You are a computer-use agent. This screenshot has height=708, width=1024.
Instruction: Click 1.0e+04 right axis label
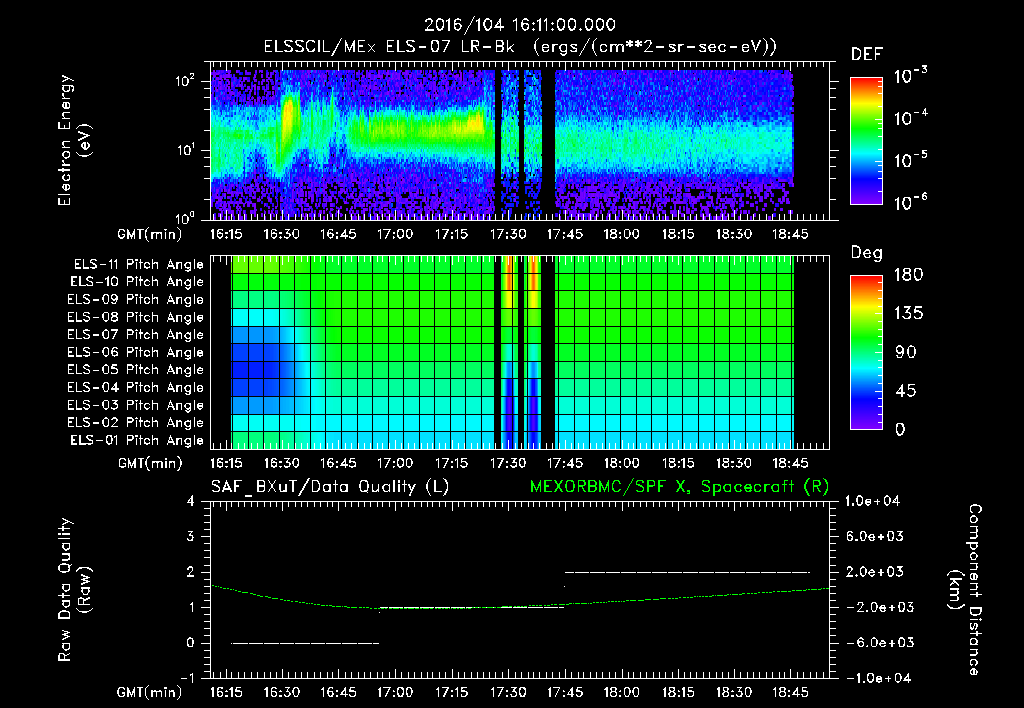coord(872,501)
